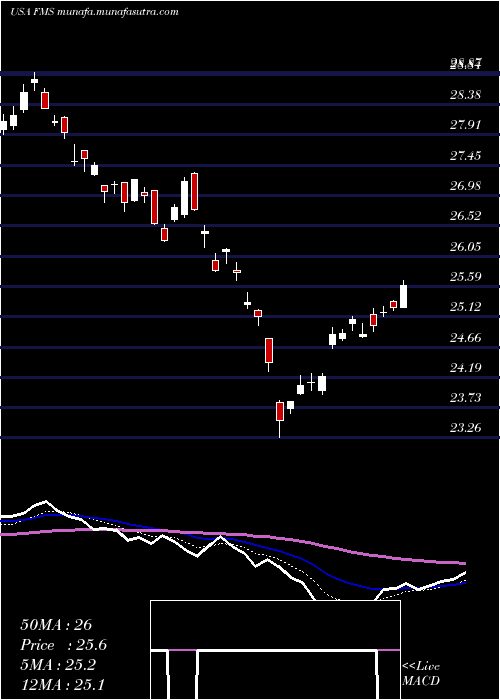Click the 23.73 price axis label
Image resolution: width=500 pixels, height=700 pixels.
tap(466, 398)
